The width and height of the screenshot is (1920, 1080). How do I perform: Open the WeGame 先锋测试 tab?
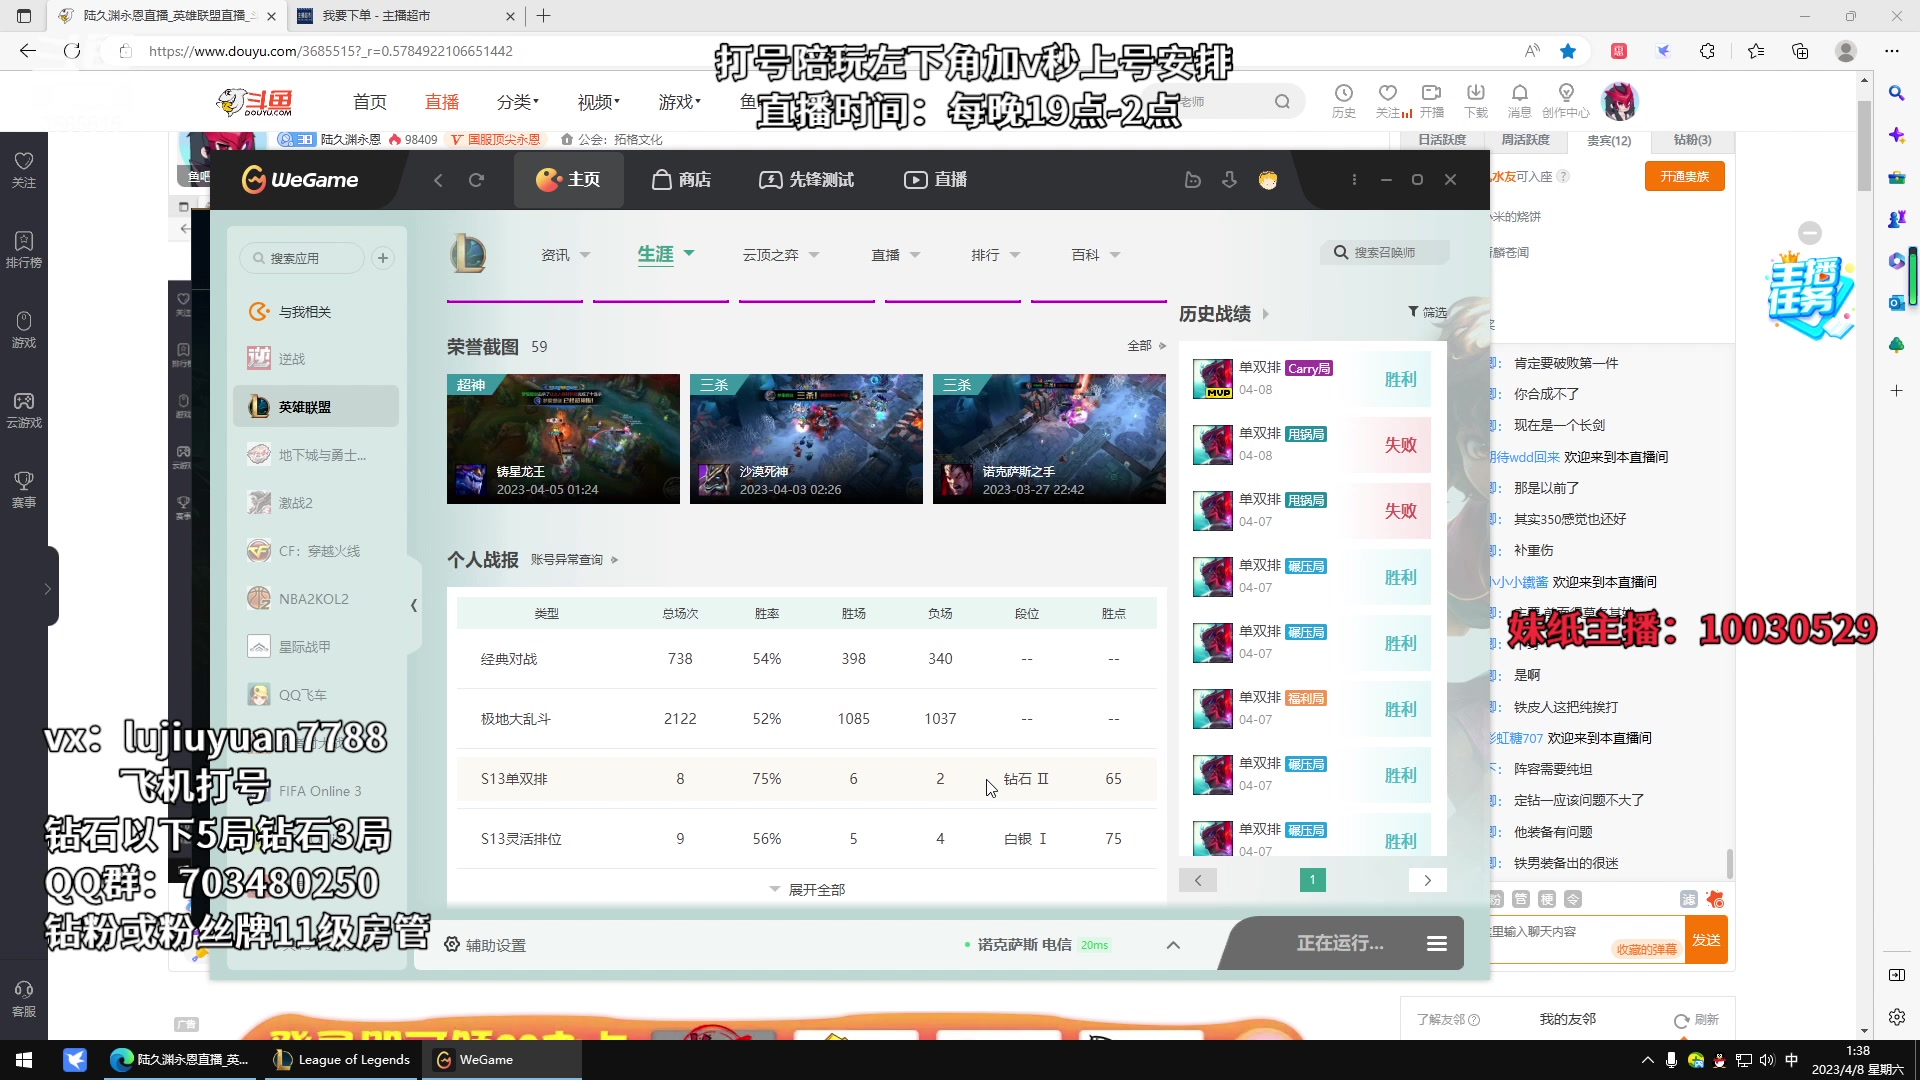point(807,180)
